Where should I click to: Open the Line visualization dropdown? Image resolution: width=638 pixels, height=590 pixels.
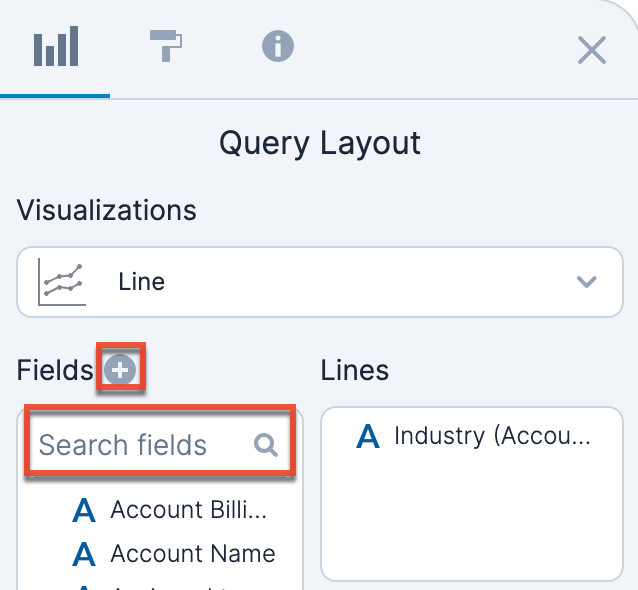[319, 282]
